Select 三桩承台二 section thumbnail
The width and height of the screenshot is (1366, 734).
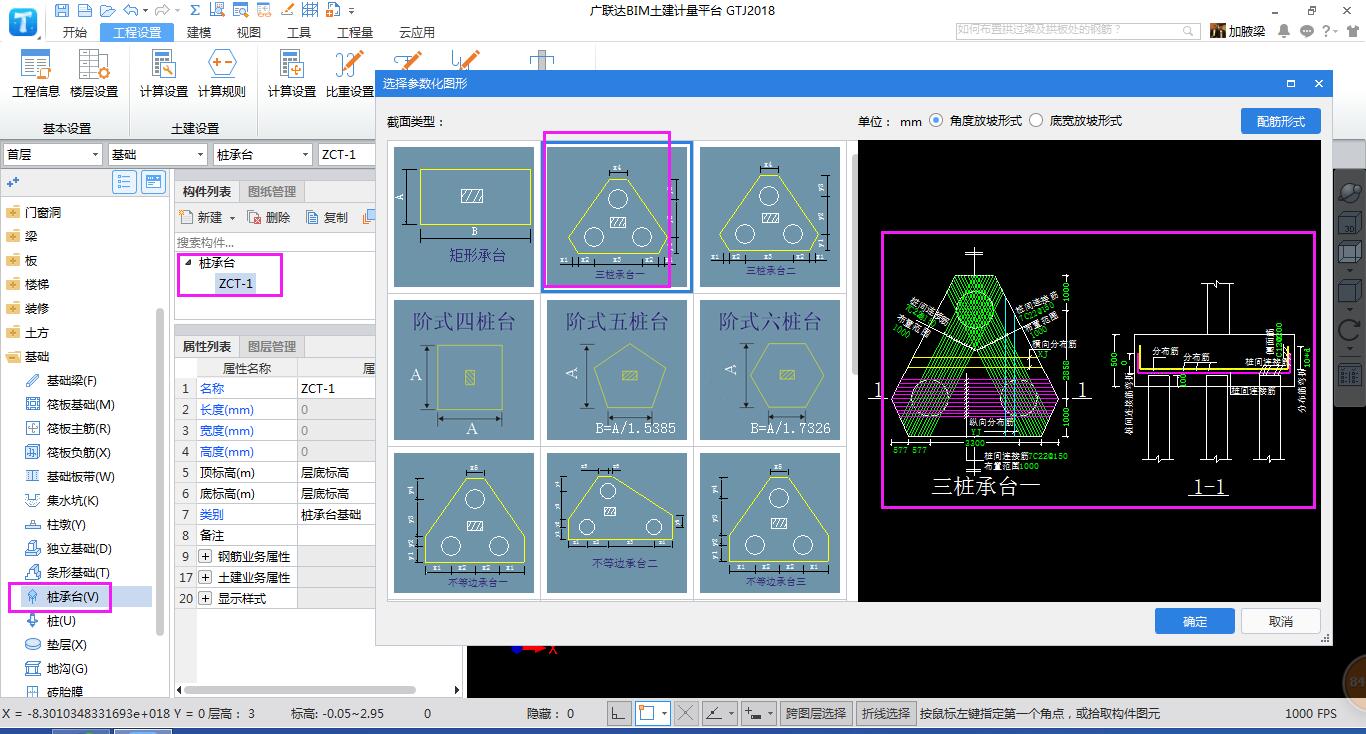tap(770, 217)
